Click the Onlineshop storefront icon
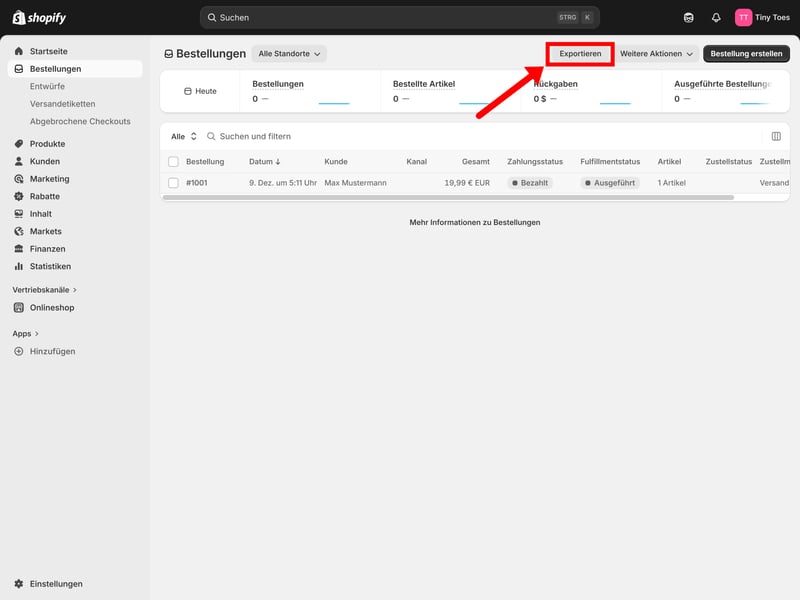The image size is (800, 600). tap(19, 308)
